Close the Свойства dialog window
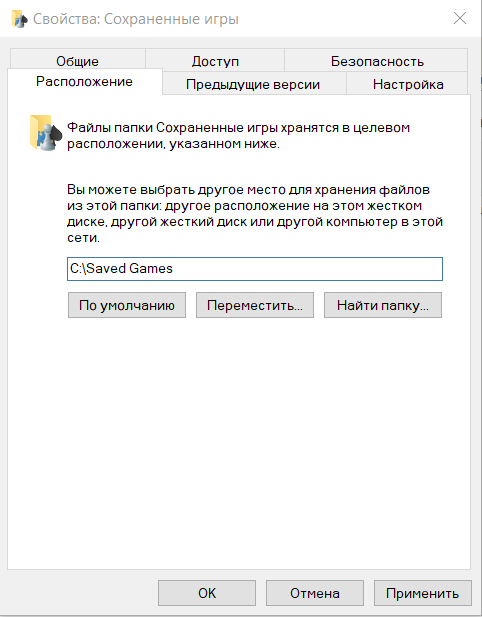 click(x=460, y=18)
